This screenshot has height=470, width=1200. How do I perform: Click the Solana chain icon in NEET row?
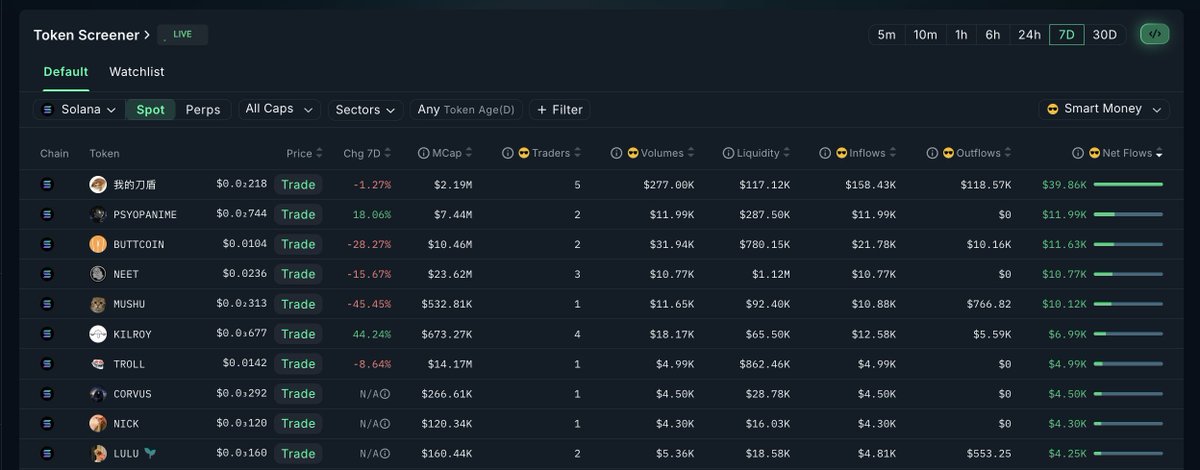pos(46,274)
